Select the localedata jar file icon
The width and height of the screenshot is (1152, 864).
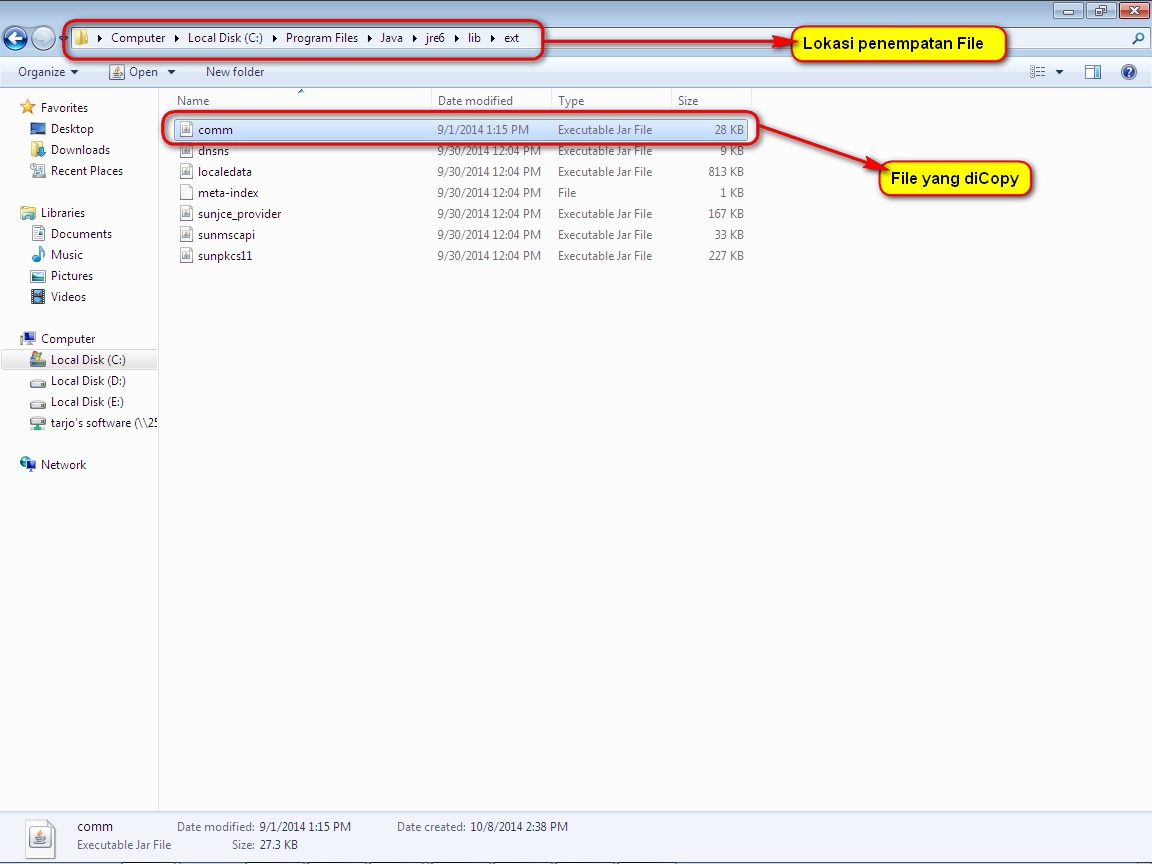[x=187, y=172]
